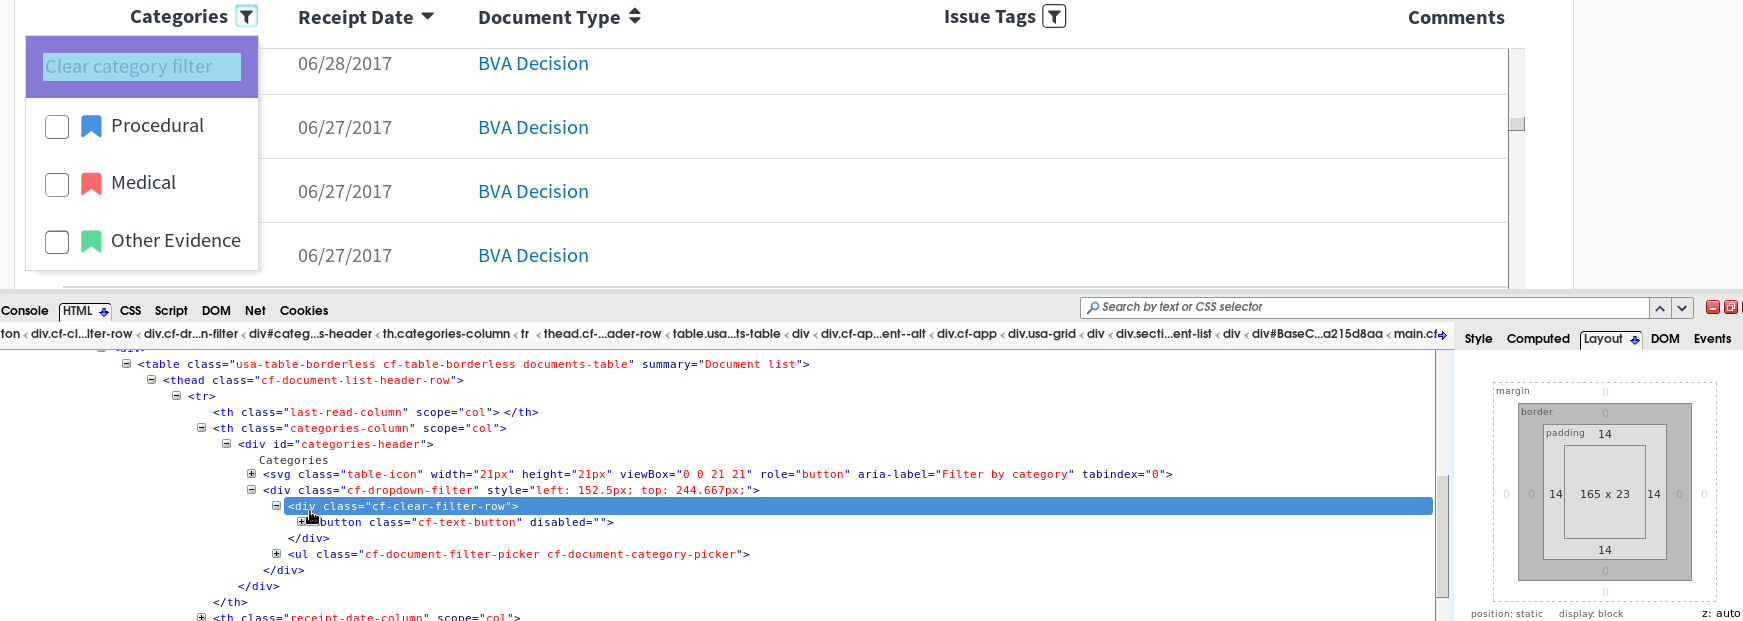The image size is (1743, 621).
Task: Switch side panel to Style tab
Action: tap(1478, 339)
